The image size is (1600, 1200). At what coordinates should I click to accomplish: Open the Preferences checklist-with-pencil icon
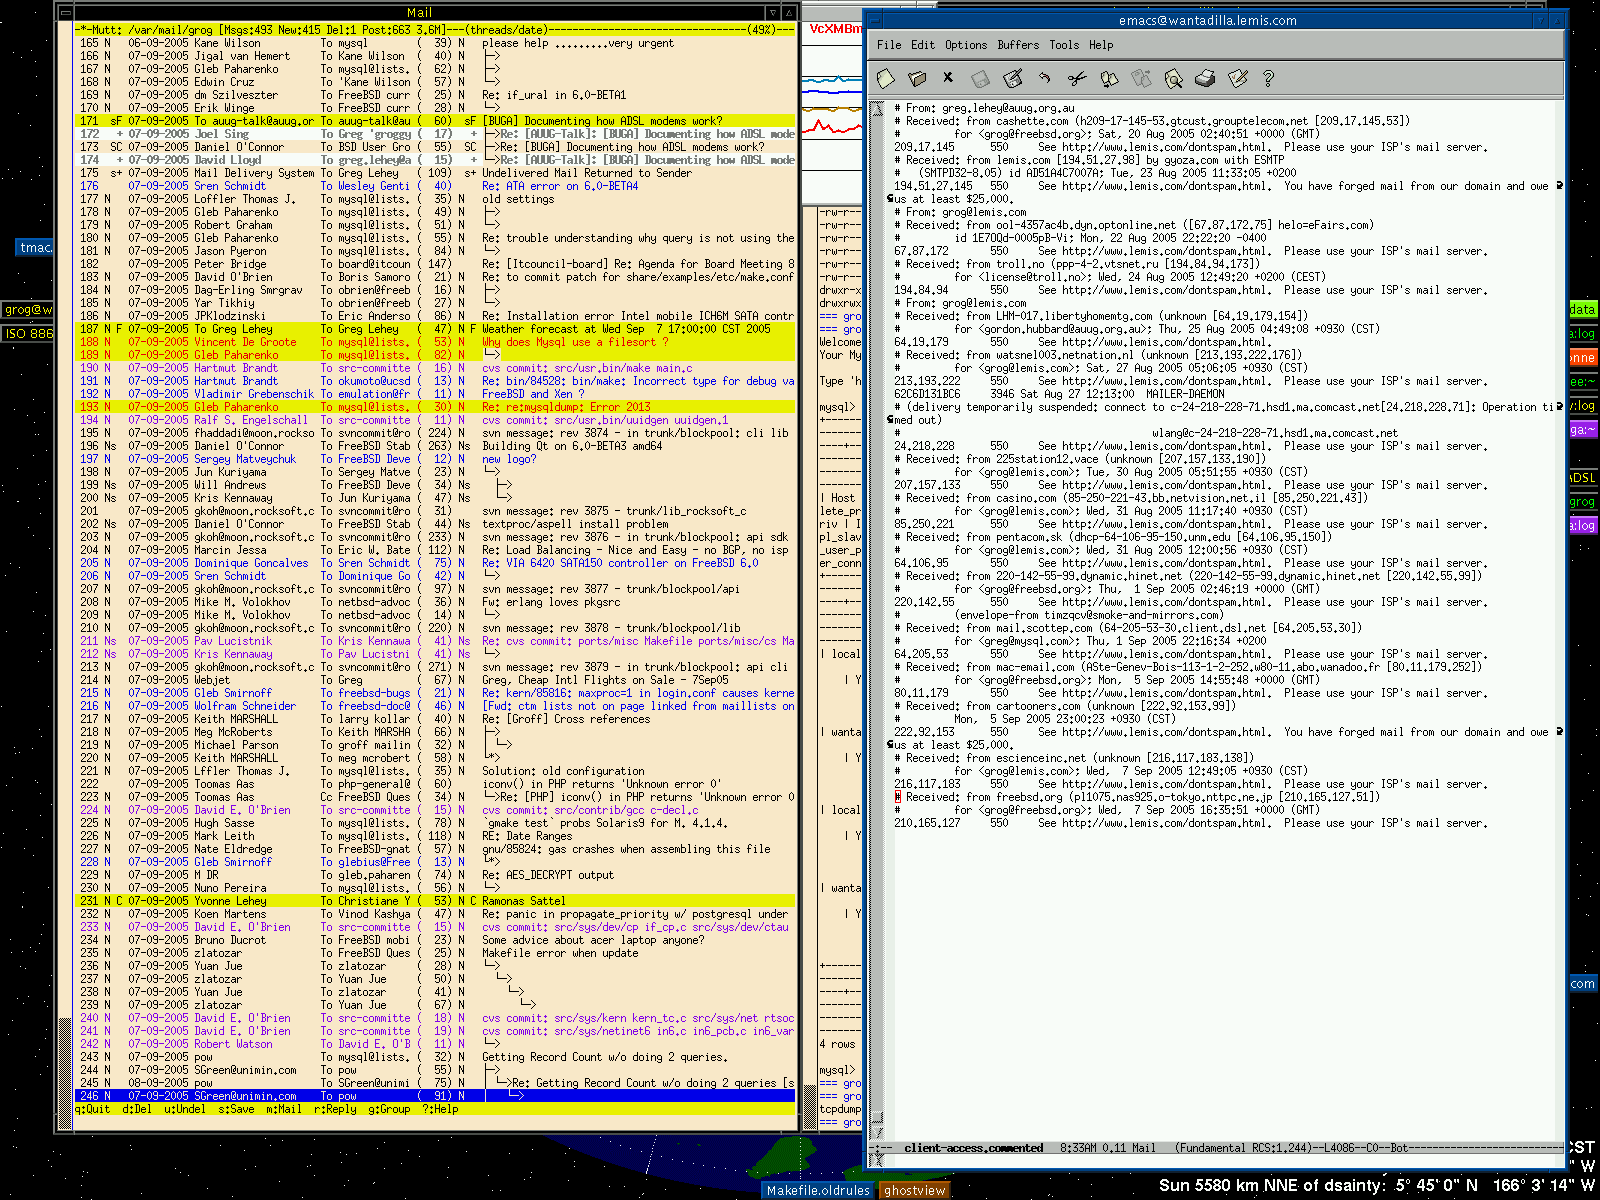(x=1237, y=78)
